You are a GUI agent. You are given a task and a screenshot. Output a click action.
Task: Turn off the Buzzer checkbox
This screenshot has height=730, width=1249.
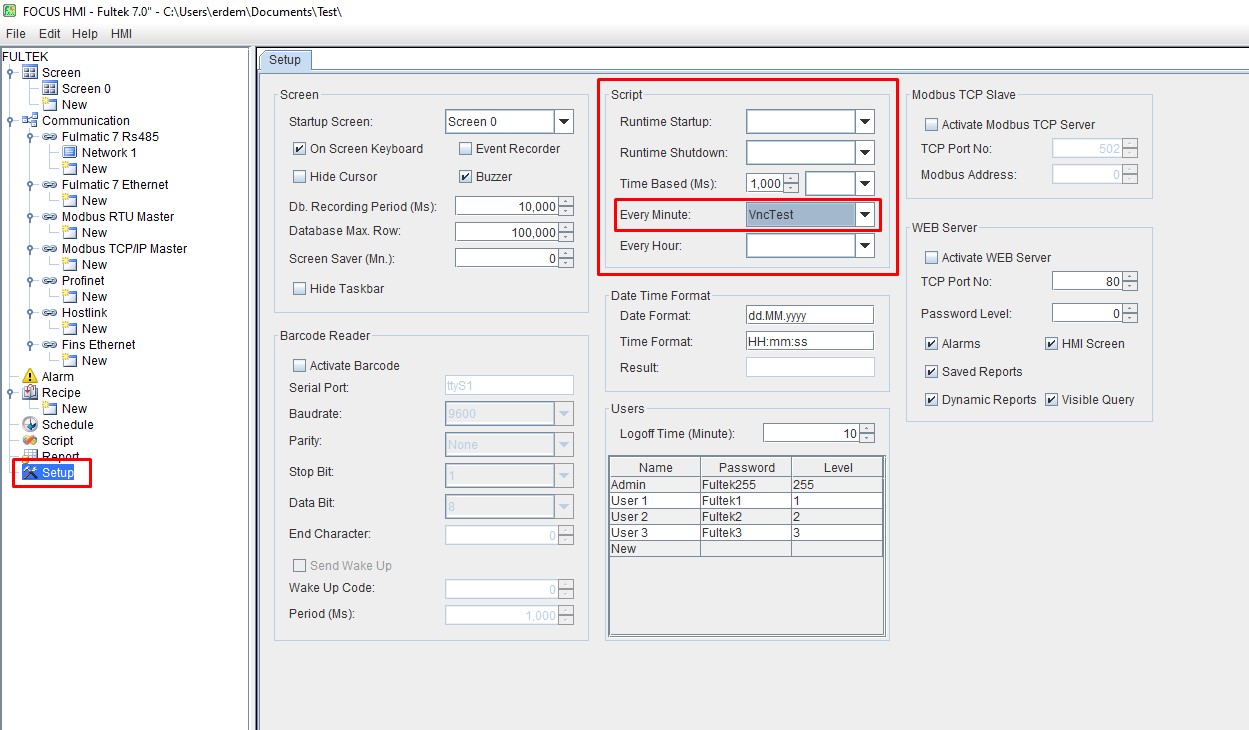(x=466, y=177)
